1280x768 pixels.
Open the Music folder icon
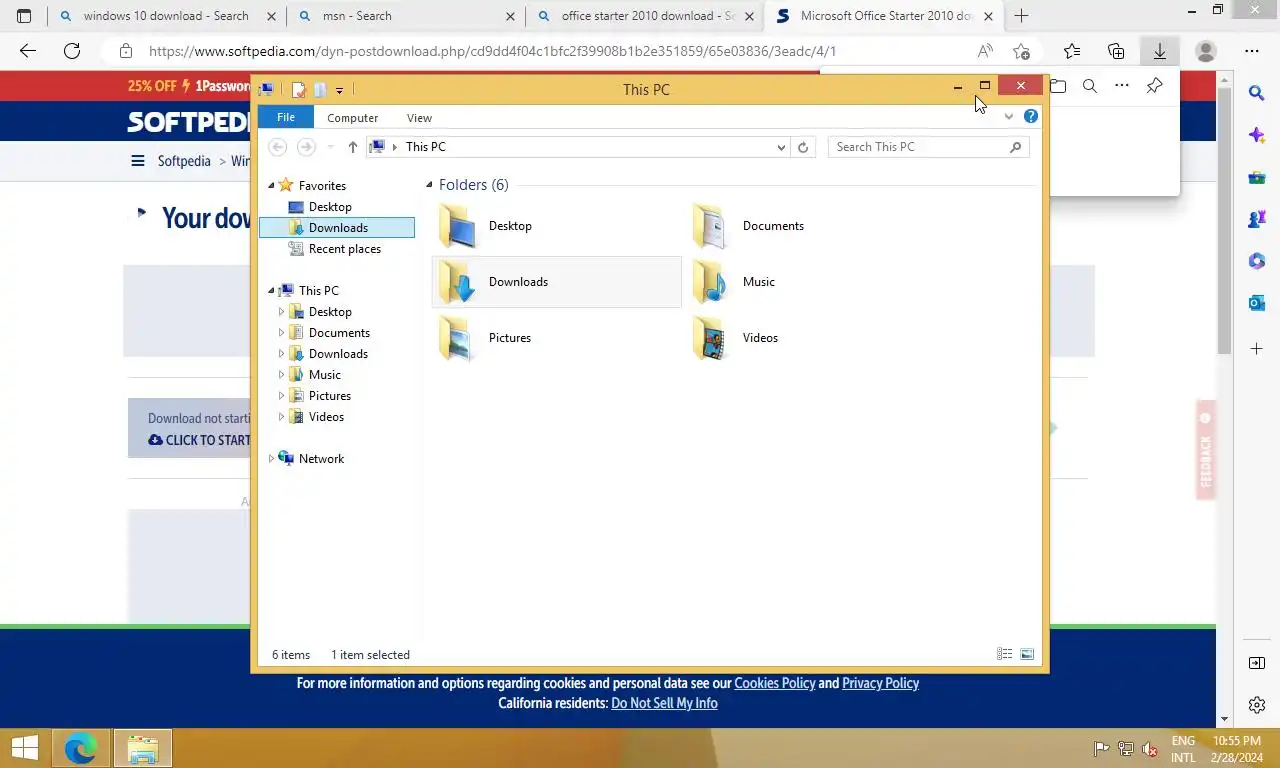point(711,282)
